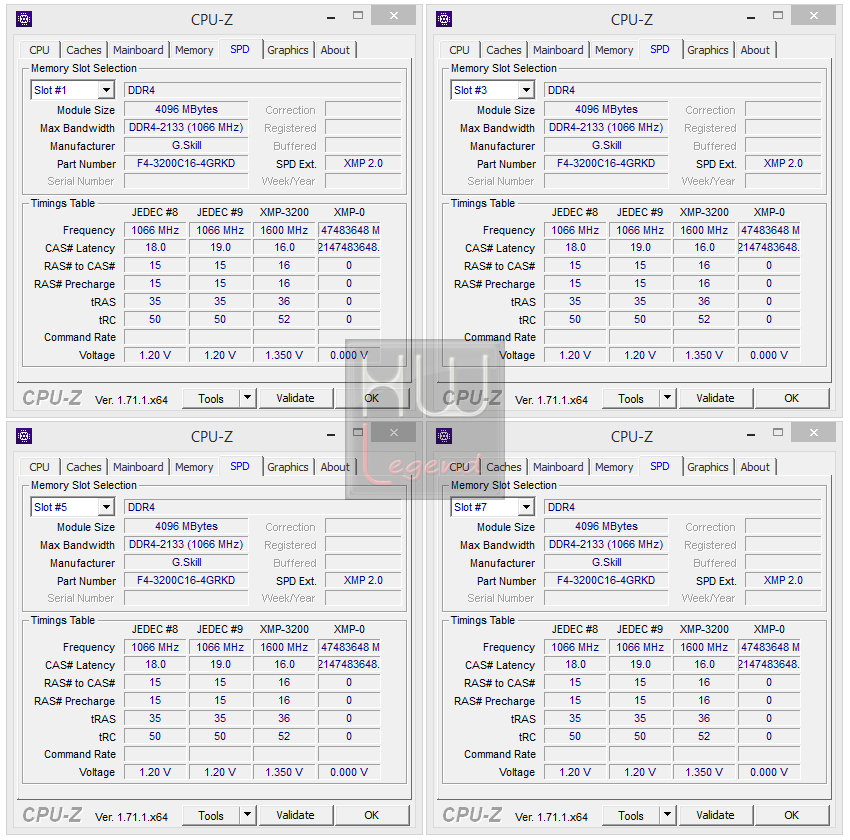850x840 pixels.
Task: Expand Tools arrow in Slot #1 window
Action: (247, 398)
